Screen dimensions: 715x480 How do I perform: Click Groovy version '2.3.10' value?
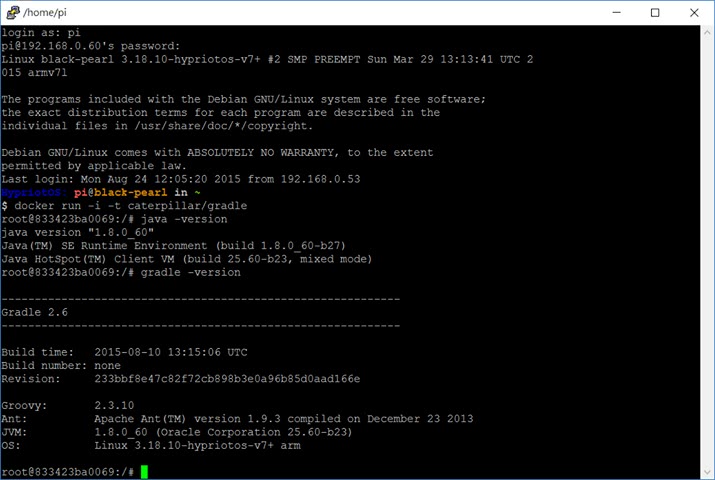(114, 405)
